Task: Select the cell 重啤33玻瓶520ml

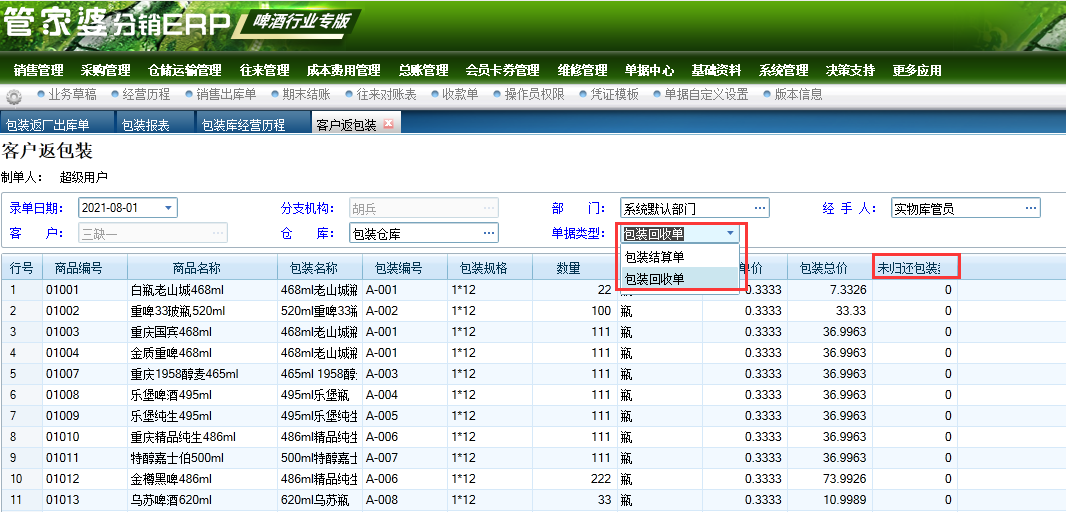Action: [202, 311]
